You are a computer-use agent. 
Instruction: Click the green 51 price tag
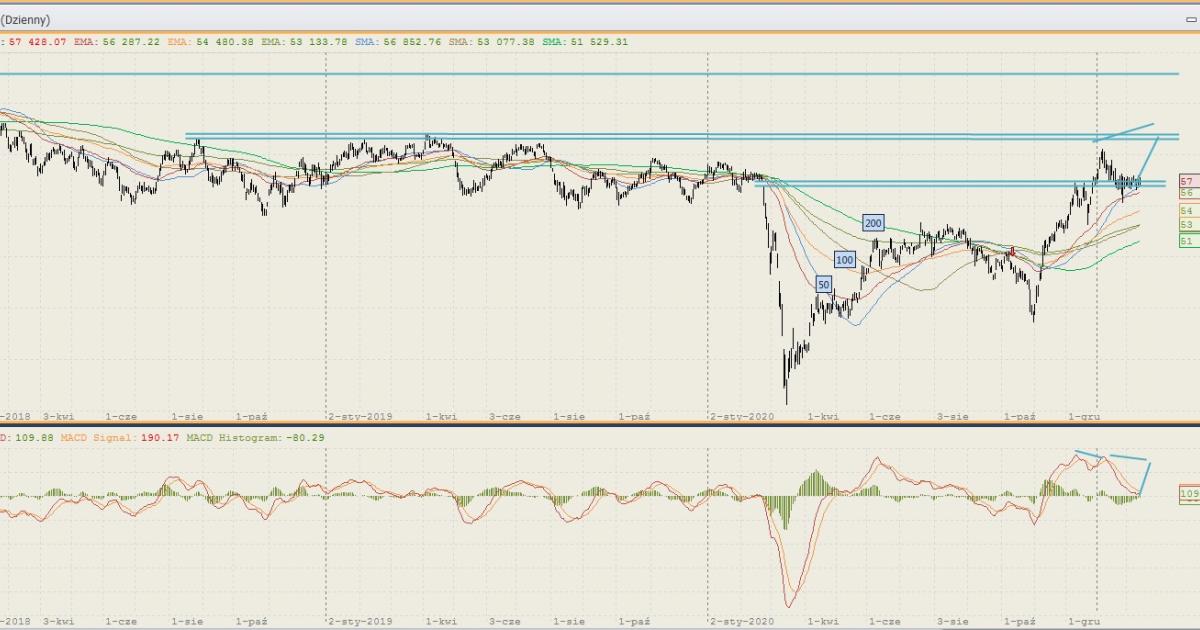[x=1187, y=241]
